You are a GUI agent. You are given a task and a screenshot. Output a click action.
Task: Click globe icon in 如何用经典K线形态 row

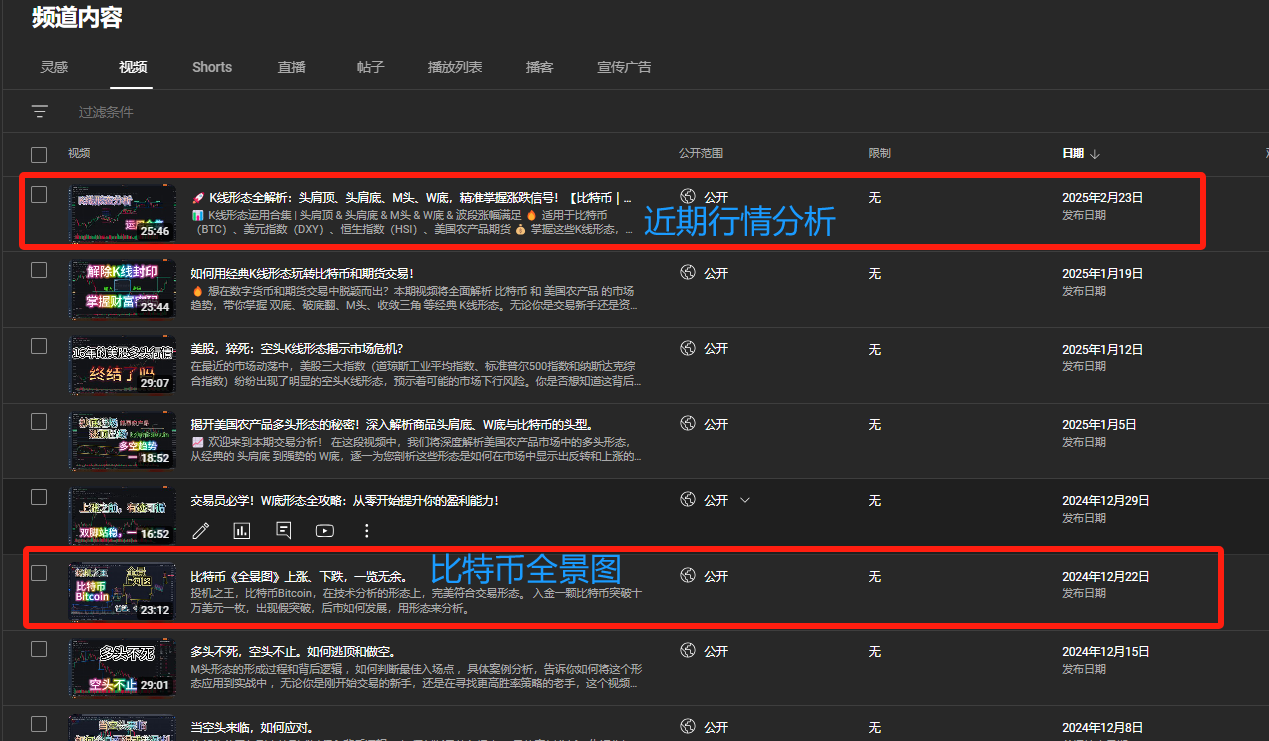687,272
